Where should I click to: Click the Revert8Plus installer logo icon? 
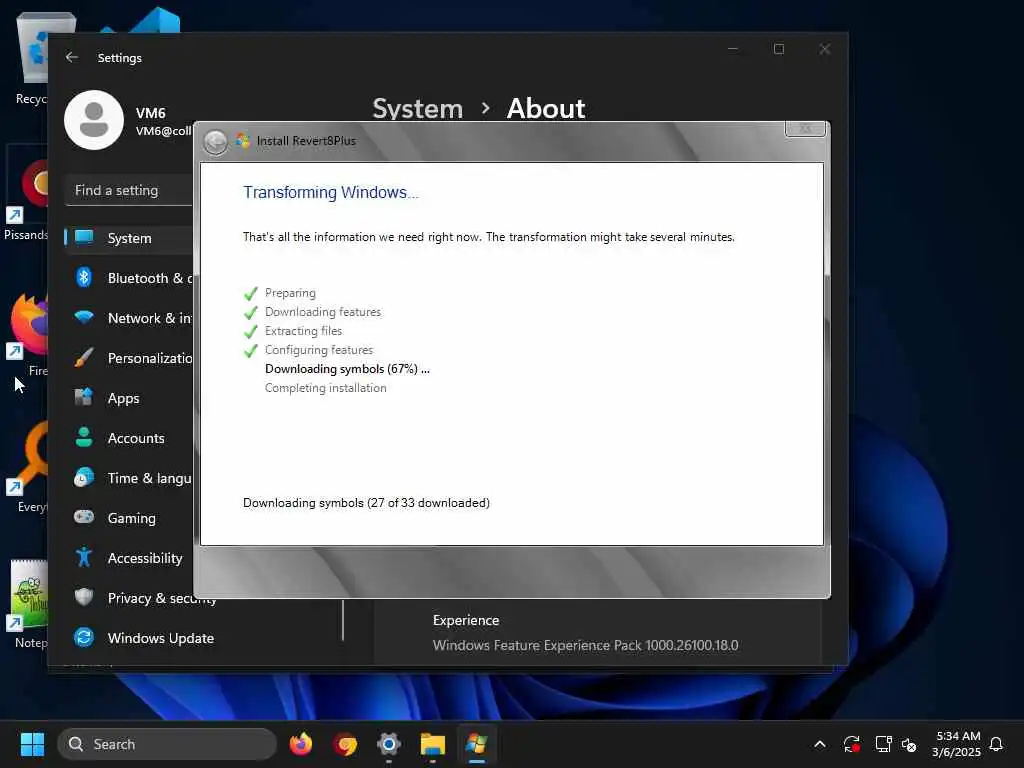(243, 140)
